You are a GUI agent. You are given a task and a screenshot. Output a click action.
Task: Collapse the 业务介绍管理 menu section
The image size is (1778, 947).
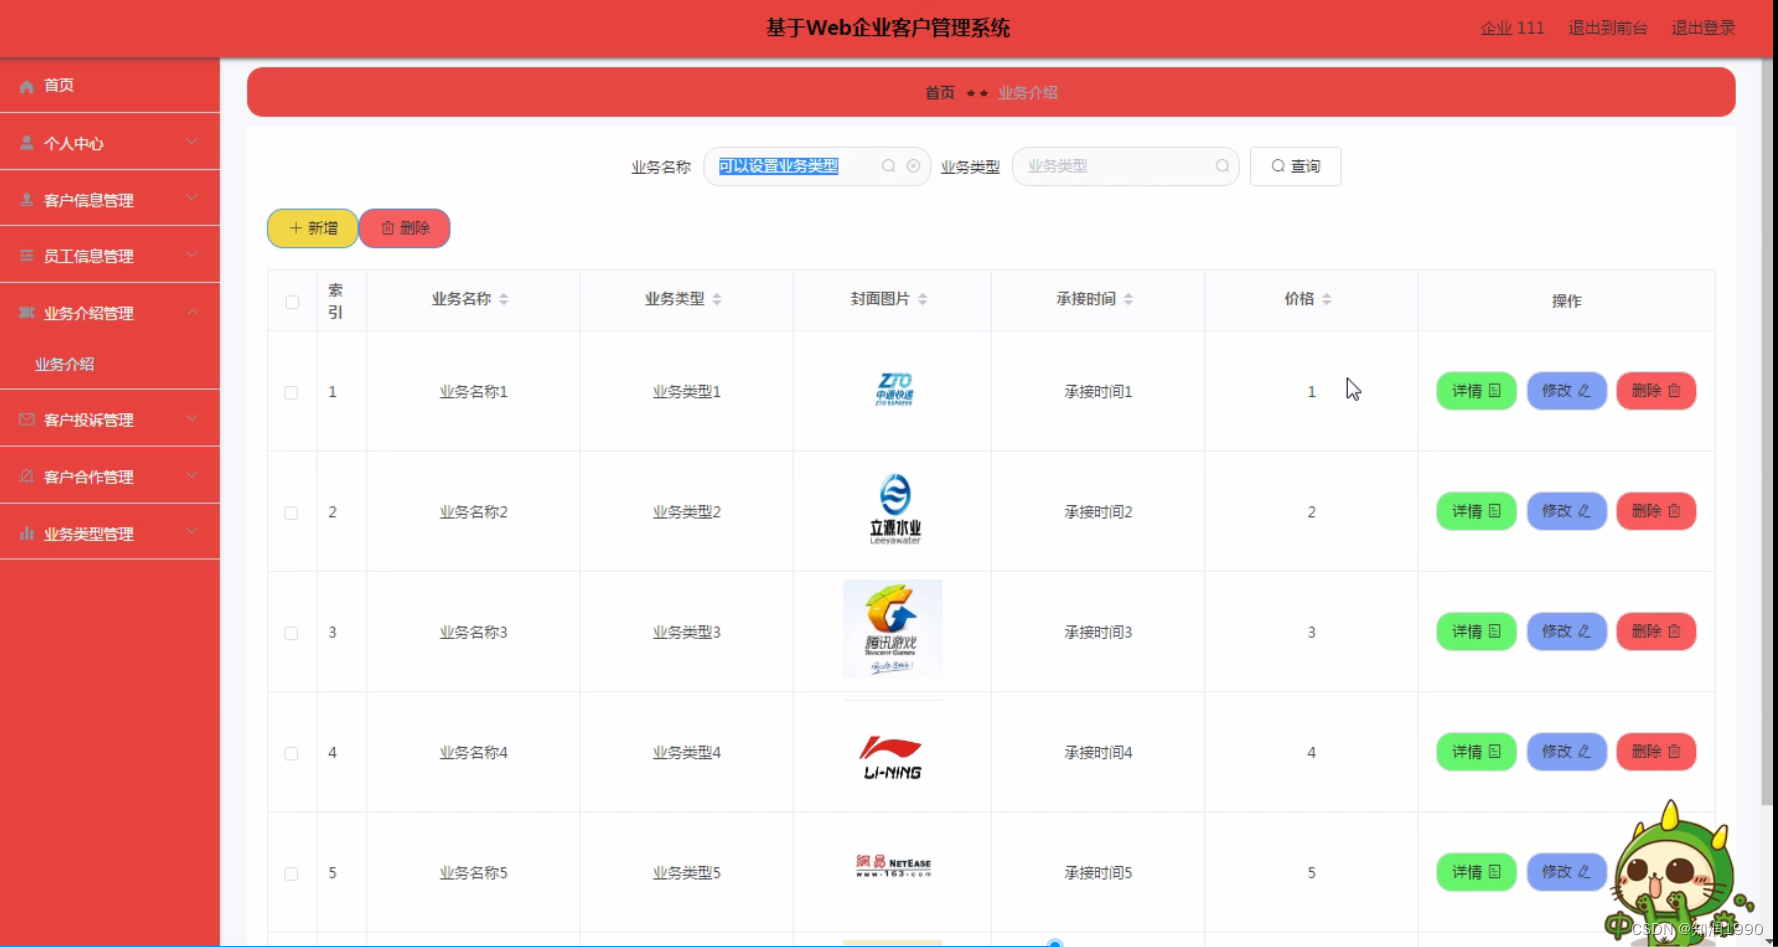193,312
